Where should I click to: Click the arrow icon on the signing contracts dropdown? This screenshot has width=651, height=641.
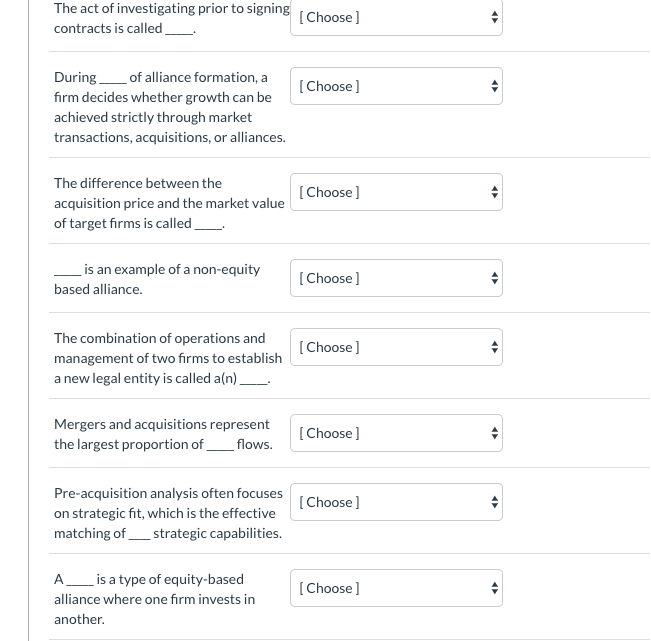coord(492,18)
